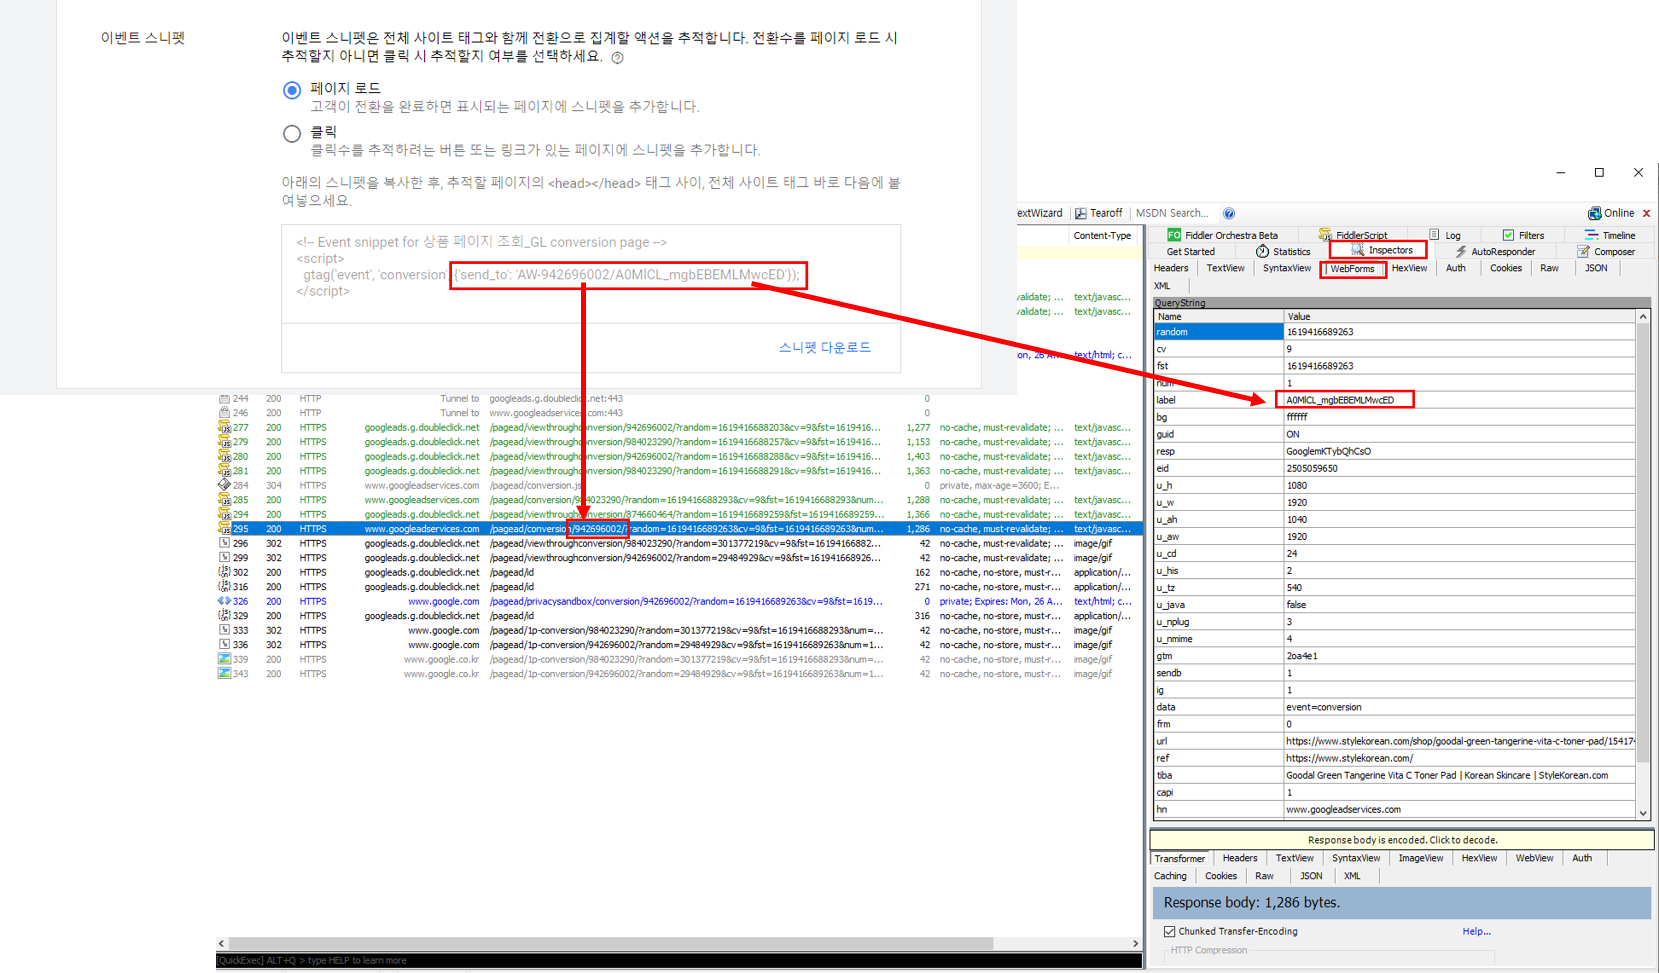Screen dimensions: 1659x973
Task: Click the Composer pencil icon
Action: tap(1583, 252)
